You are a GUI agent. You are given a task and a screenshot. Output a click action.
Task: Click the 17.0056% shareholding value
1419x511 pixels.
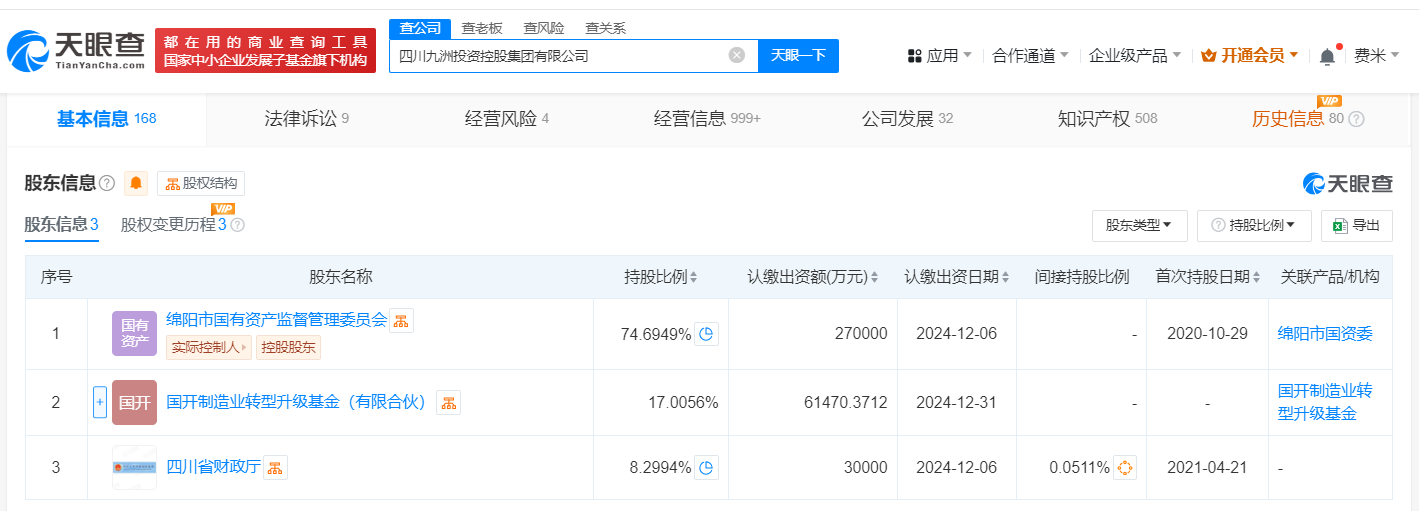click(683, 402)
